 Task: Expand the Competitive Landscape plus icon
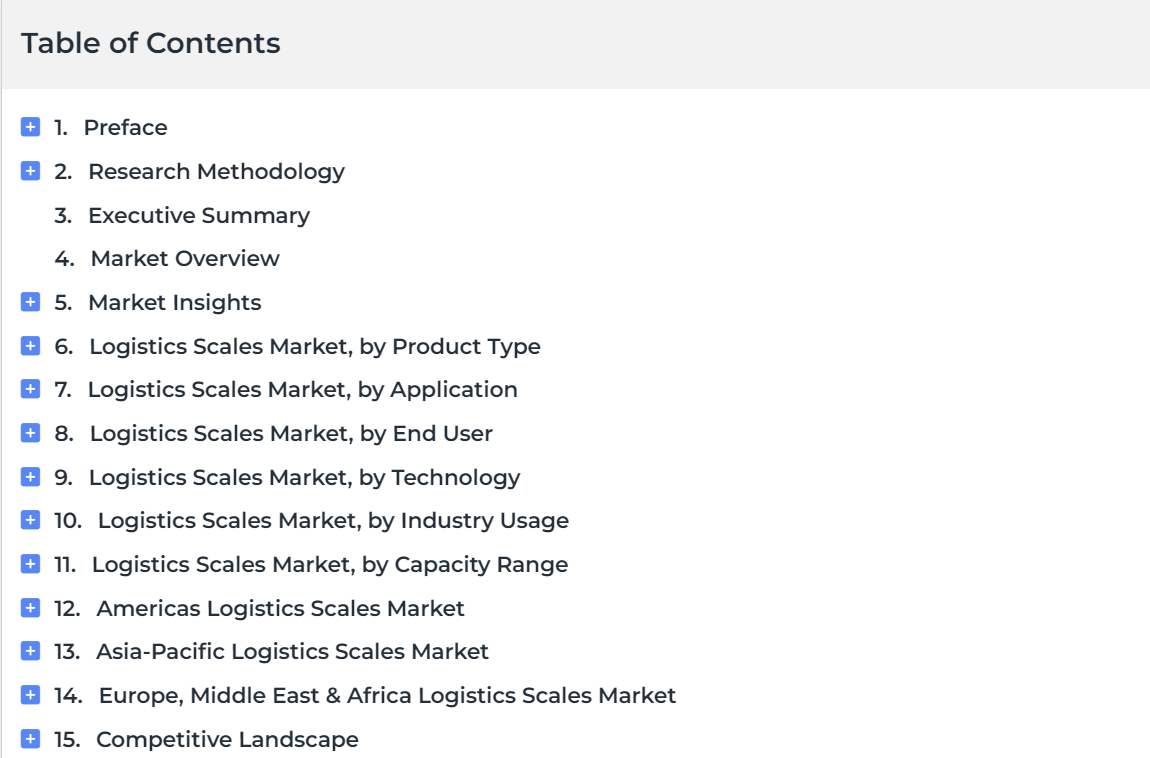pyautogui.click(x=30, y=739)
